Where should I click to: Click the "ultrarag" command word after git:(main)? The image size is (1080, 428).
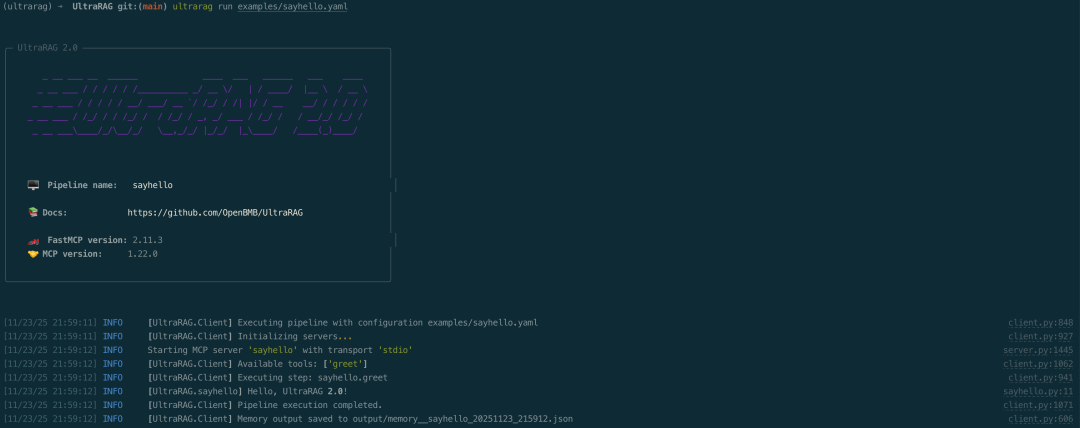(192, 6)
